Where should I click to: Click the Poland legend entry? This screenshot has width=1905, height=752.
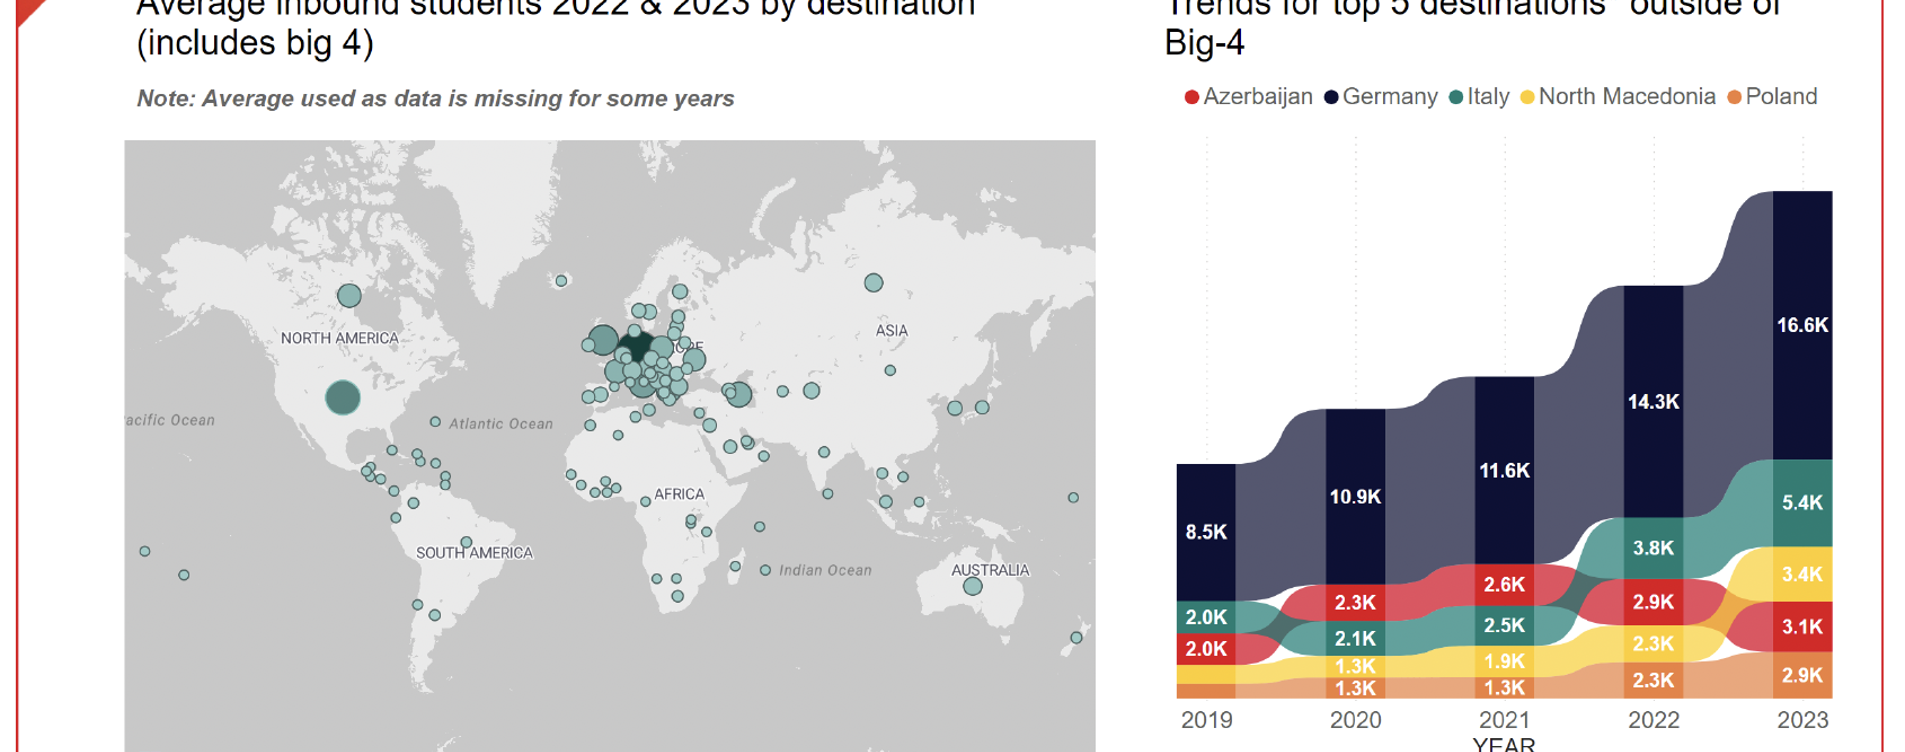(1772, 97)
